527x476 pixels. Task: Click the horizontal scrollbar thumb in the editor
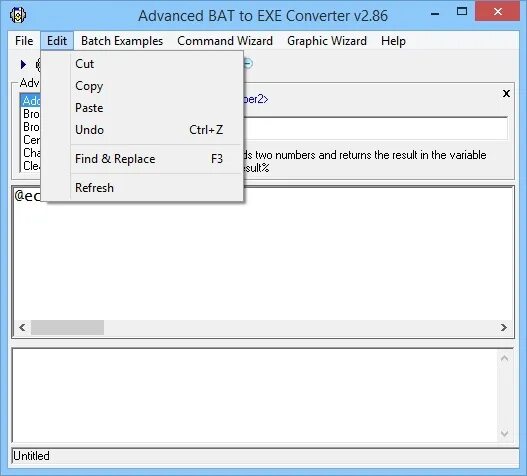[x=67, y=327]
